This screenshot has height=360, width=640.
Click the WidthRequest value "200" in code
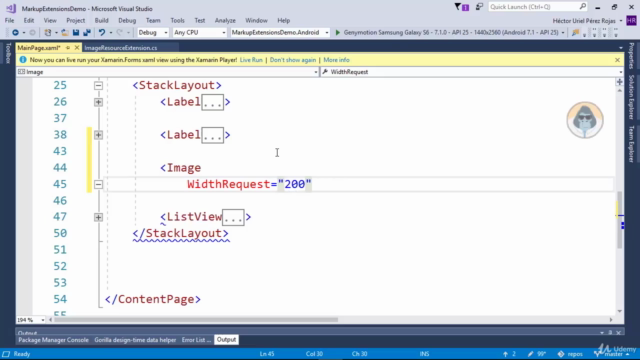tap(295, 184)
